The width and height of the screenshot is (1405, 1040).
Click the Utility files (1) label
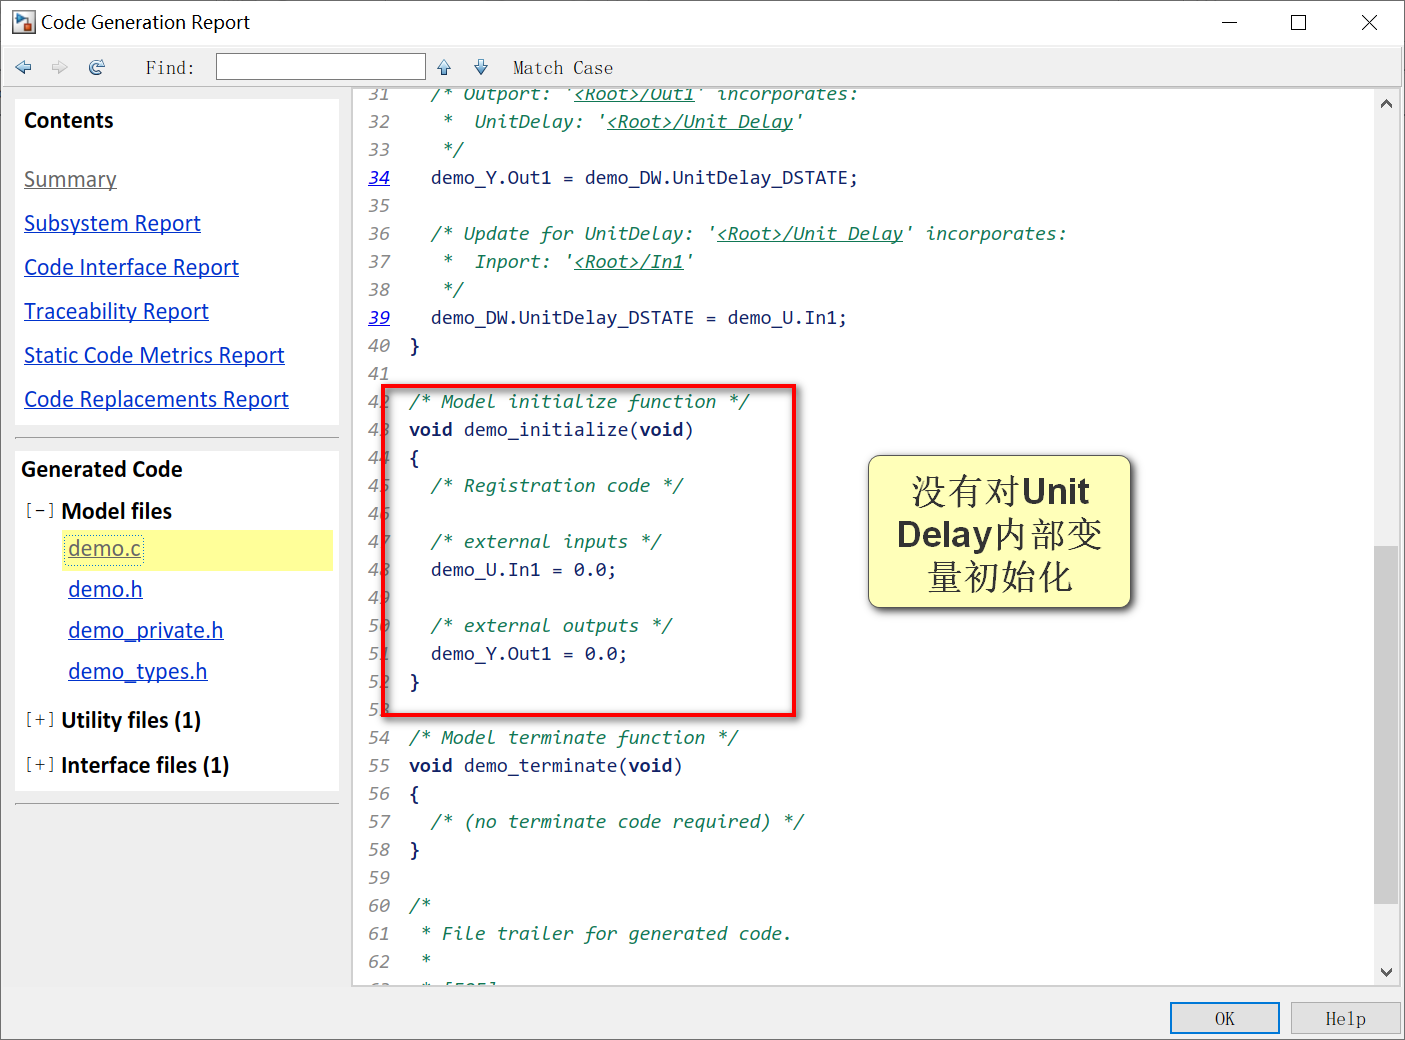[131, 720]
